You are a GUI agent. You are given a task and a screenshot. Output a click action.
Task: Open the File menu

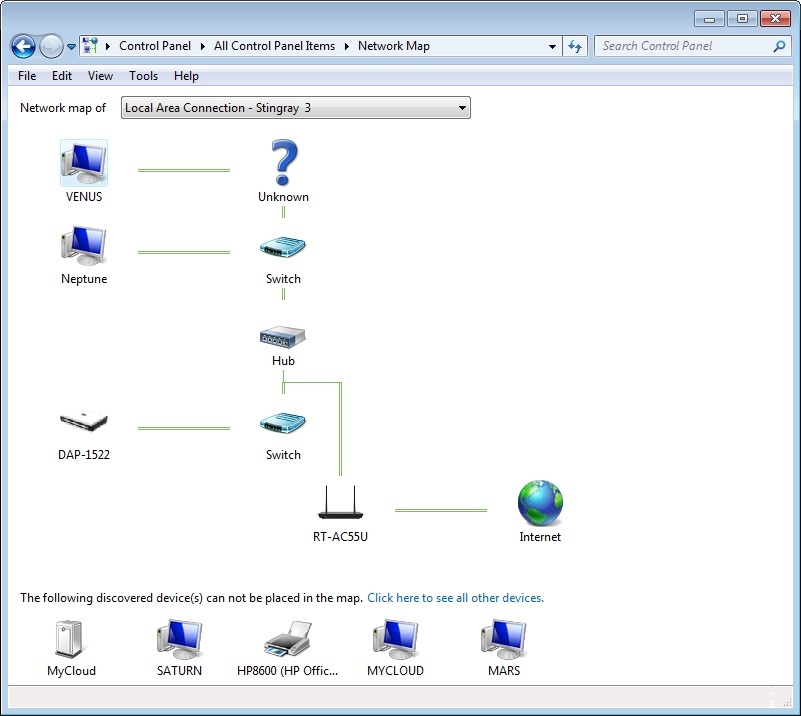[x=27, y=76]
